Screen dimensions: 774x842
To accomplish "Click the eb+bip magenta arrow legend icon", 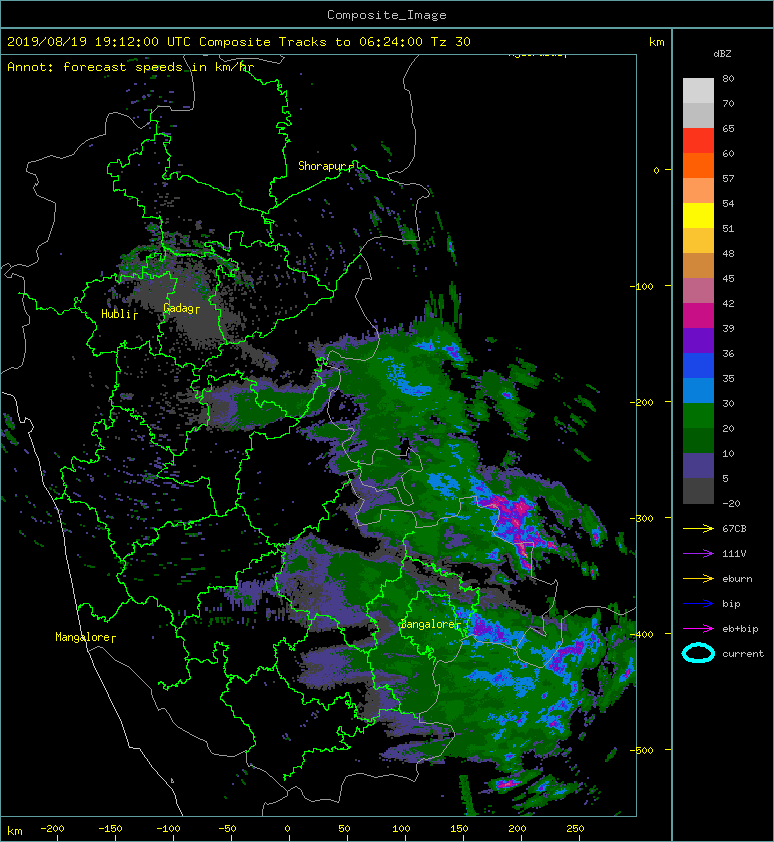I will tap(698, 629).
